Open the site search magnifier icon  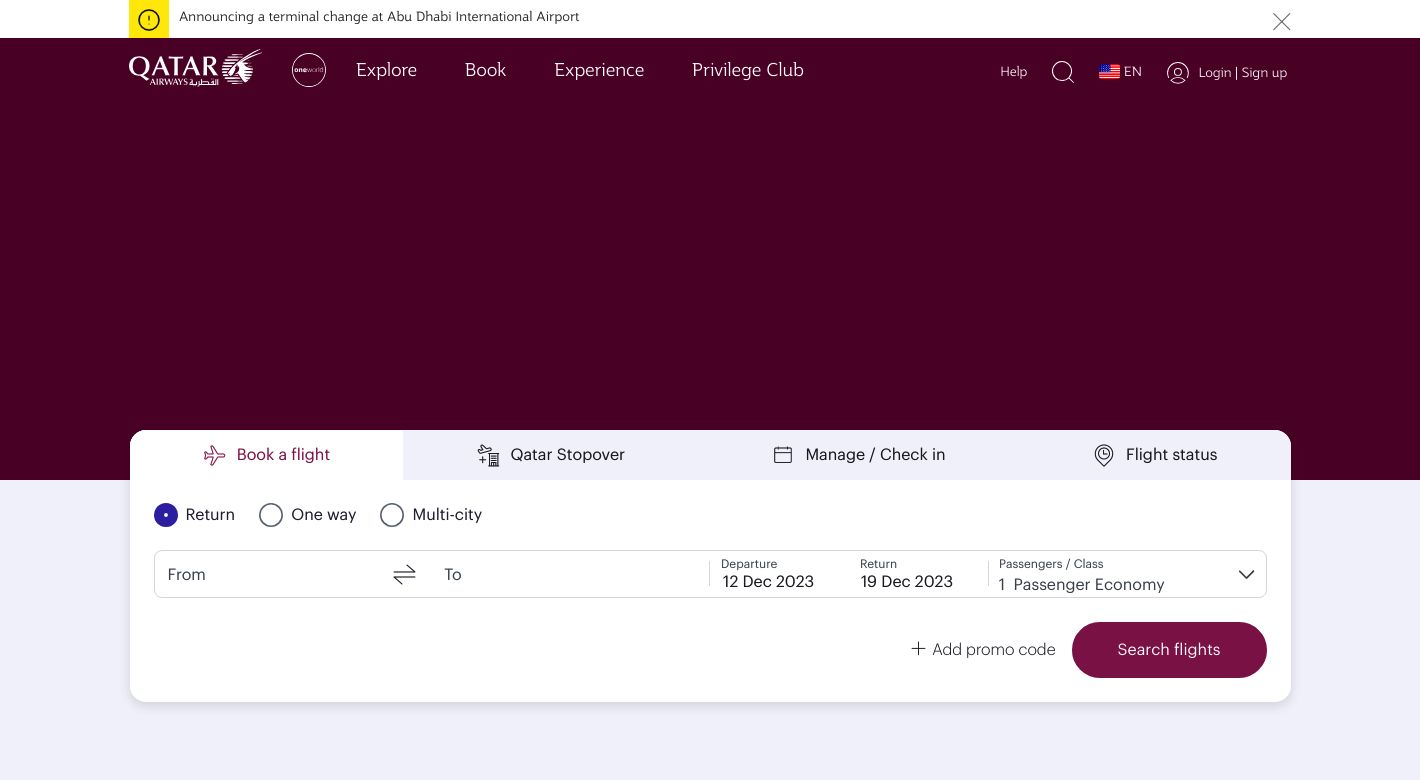pos(1063,72)
